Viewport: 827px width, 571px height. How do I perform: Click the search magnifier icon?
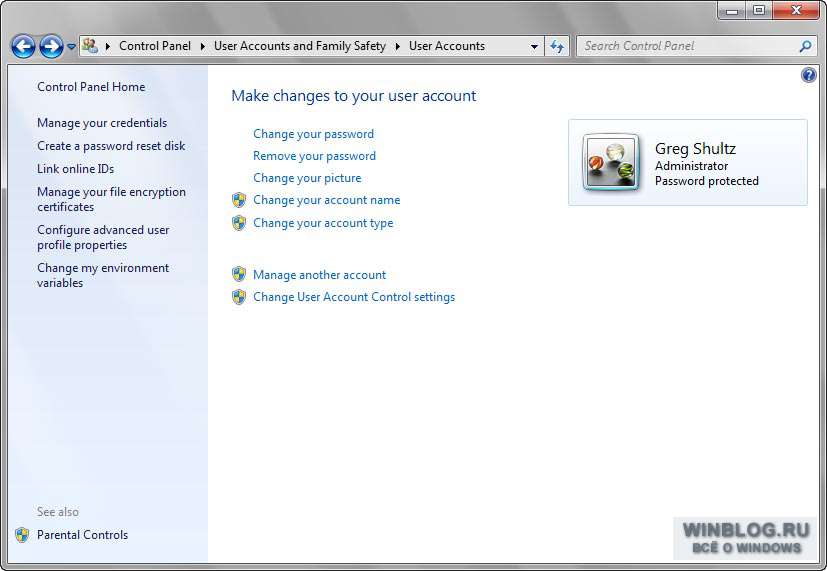(805, 46)
